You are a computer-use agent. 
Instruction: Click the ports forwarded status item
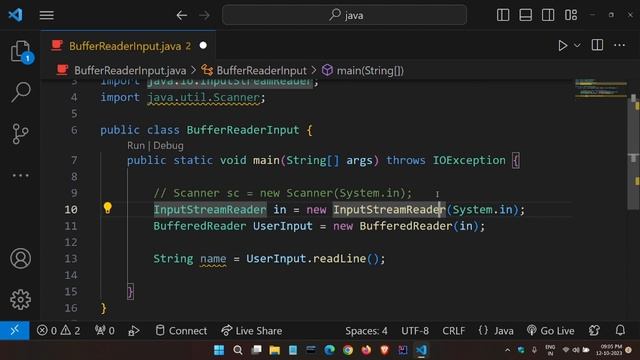[104, 331]
